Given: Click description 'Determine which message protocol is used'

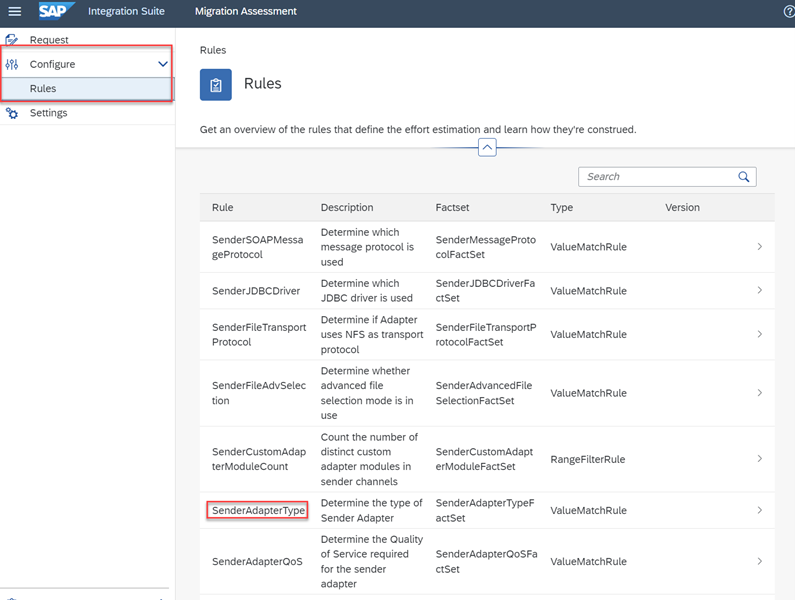Looking at the screenshot, I should (x=367, y=247).
